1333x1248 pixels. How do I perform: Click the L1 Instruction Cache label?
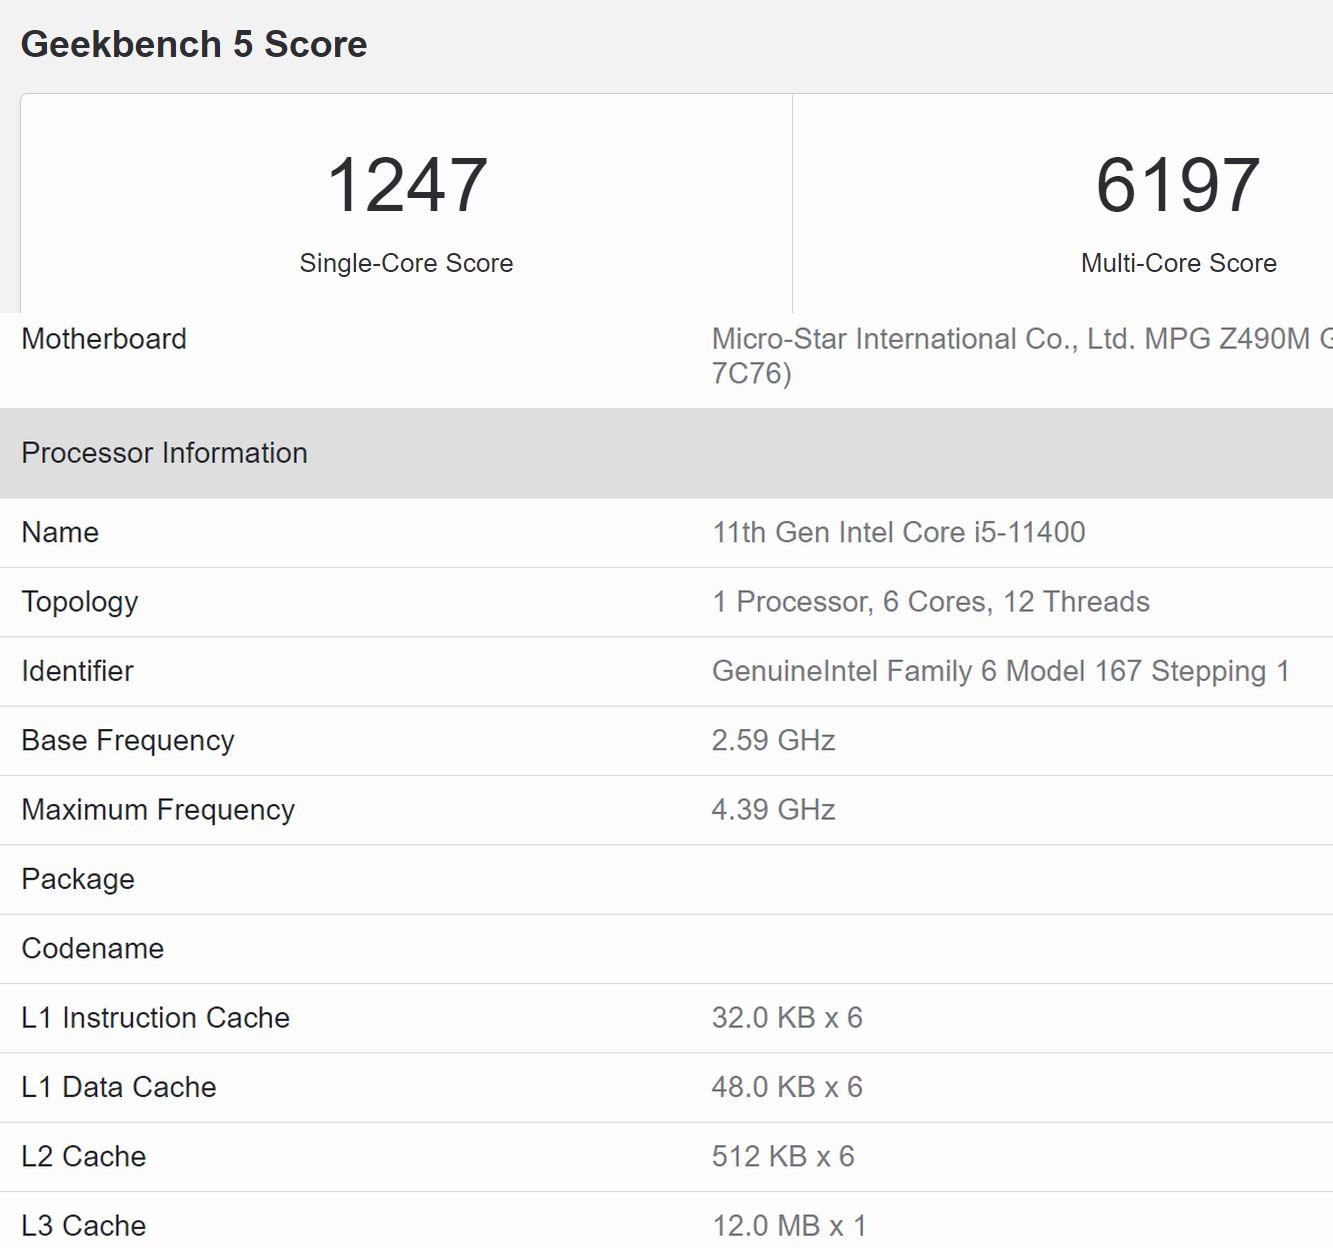pyautogui.click(x=156, y=1018)
